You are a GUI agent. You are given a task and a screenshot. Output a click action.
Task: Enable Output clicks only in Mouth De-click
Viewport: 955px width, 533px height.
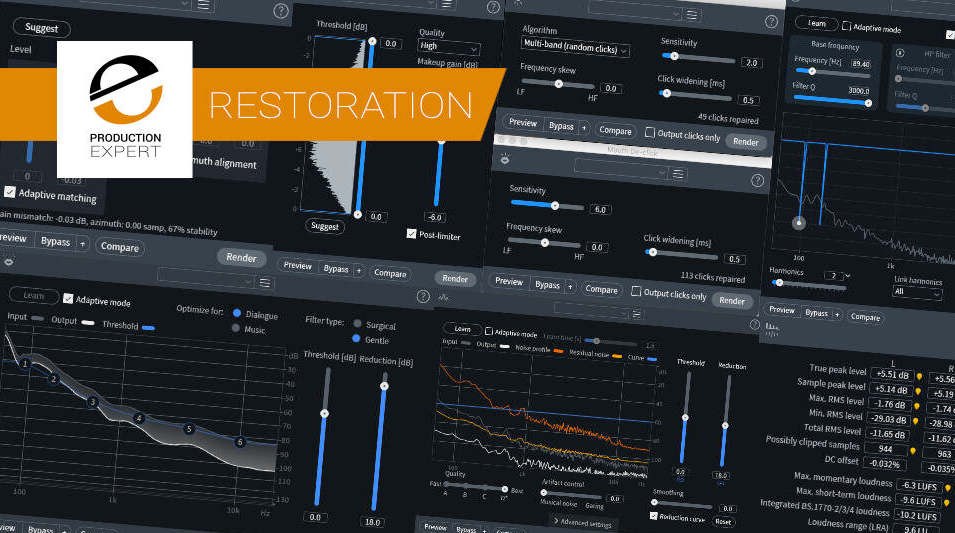point(636,291)
